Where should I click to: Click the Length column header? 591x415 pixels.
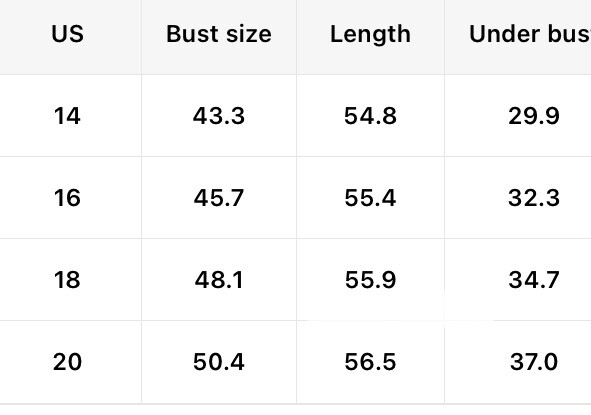pyautogui.click(x=370, y=35)
